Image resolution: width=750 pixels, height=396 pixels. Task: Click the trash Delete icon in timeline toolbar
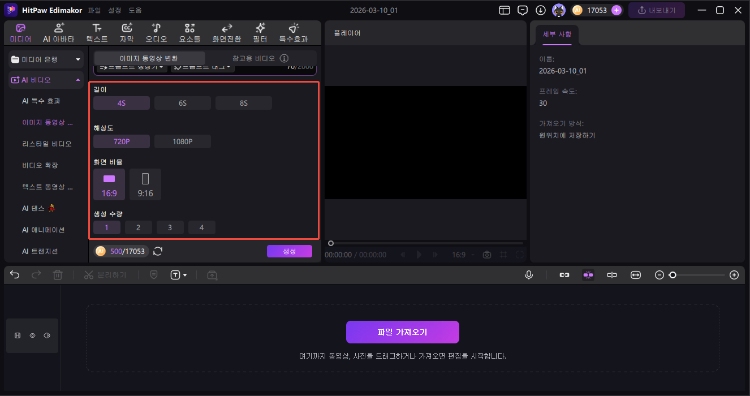tap(58, 275)
